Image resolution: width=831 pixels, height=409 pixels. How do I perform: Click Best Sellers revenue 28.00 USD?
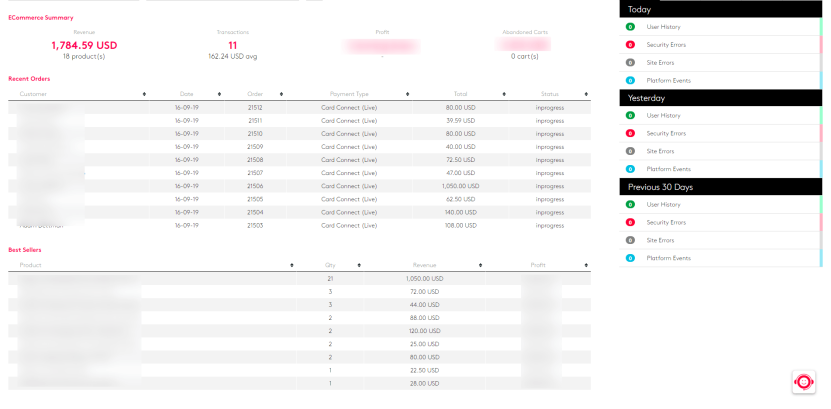[424, 384]
